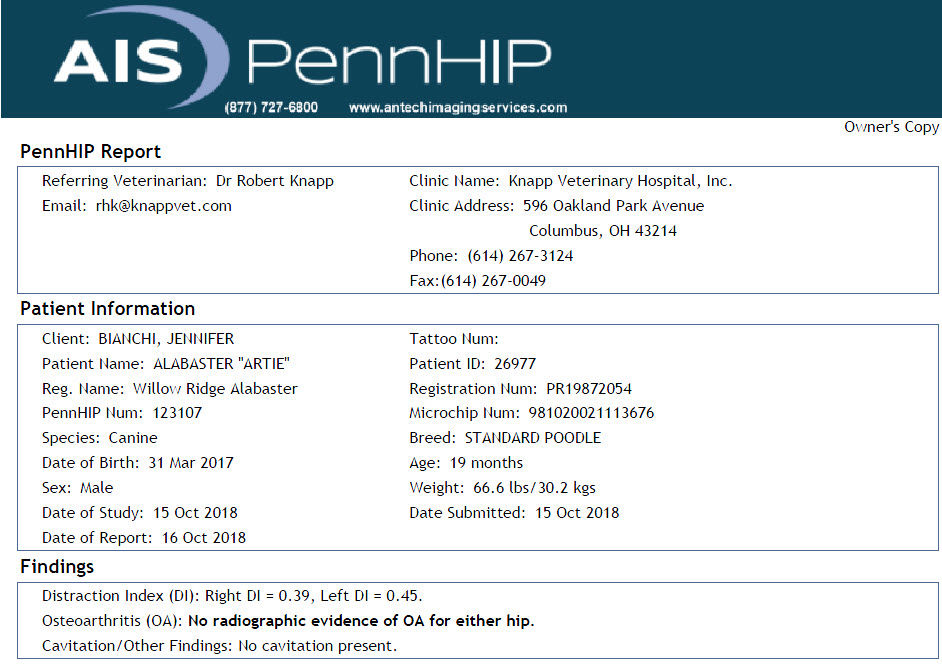942x664 pixels.
Task: Select the PennHIP Report heading
Action: pyautogui.click(x=90, y=151)
